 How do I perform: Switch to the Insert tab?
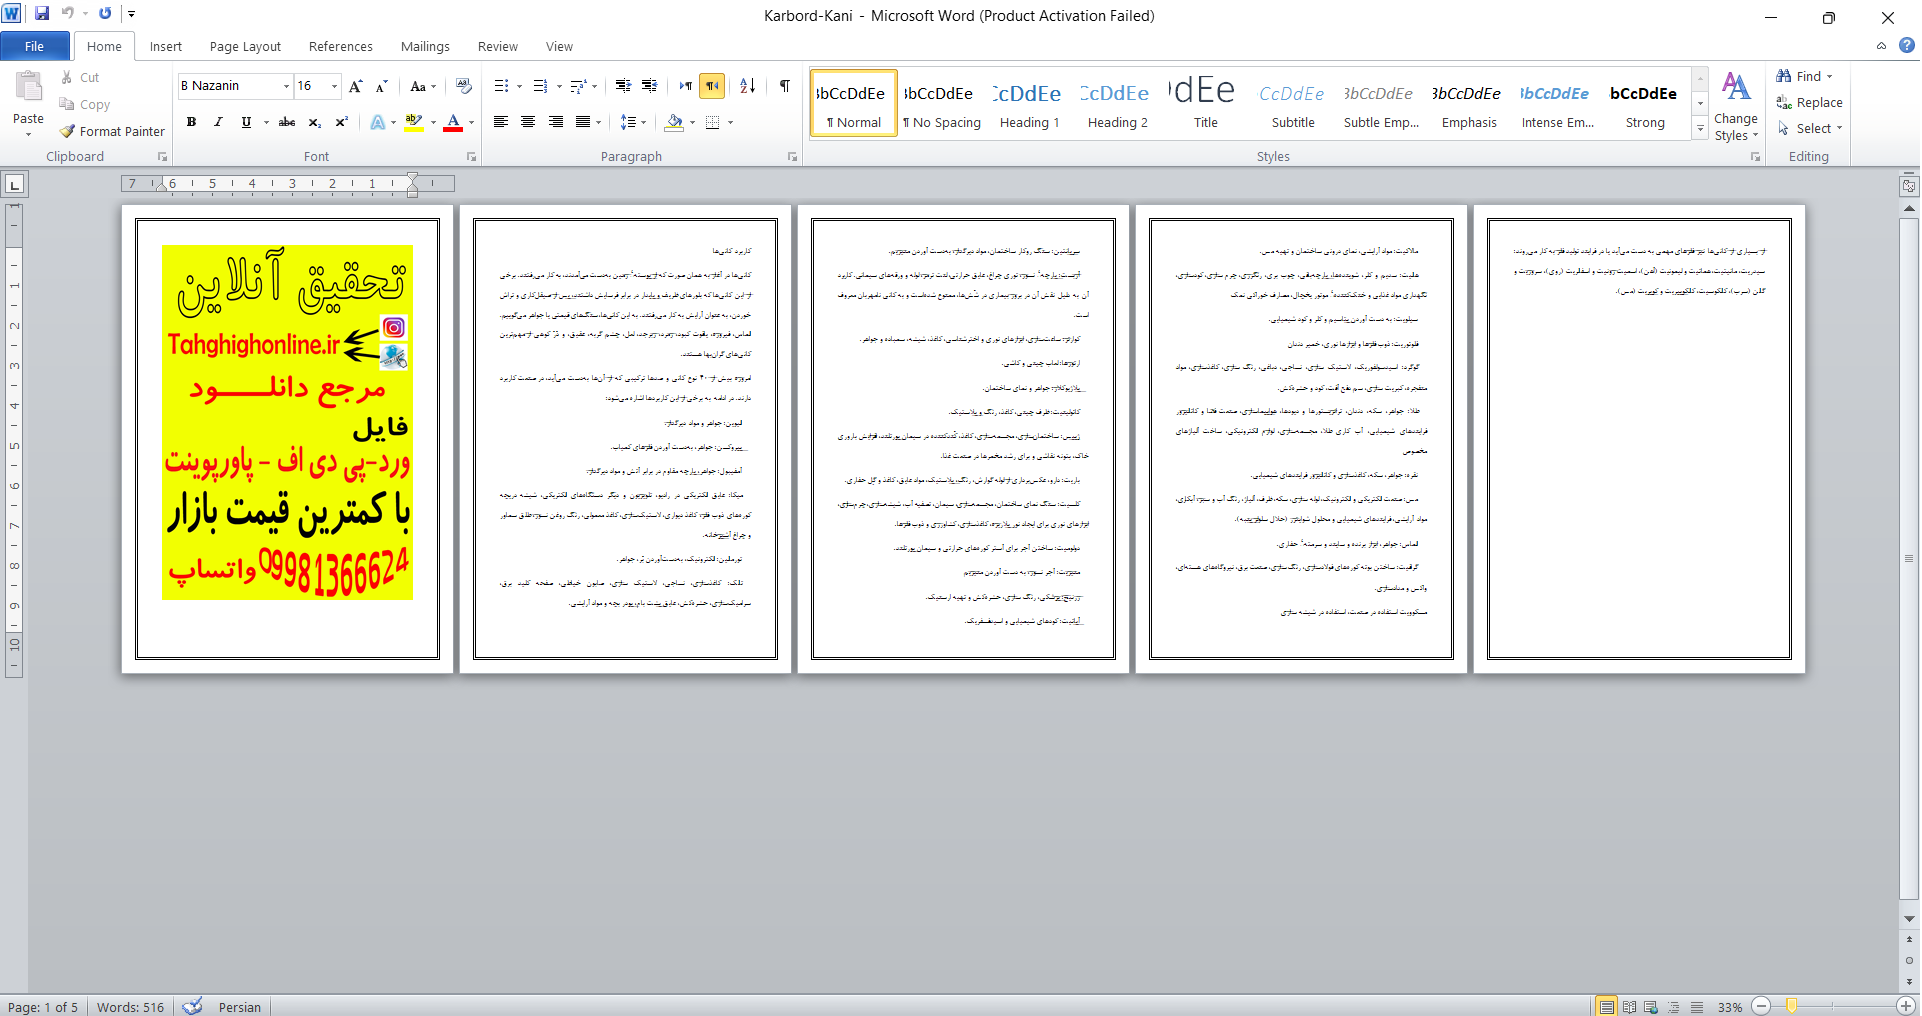click(x=166, y=46)
